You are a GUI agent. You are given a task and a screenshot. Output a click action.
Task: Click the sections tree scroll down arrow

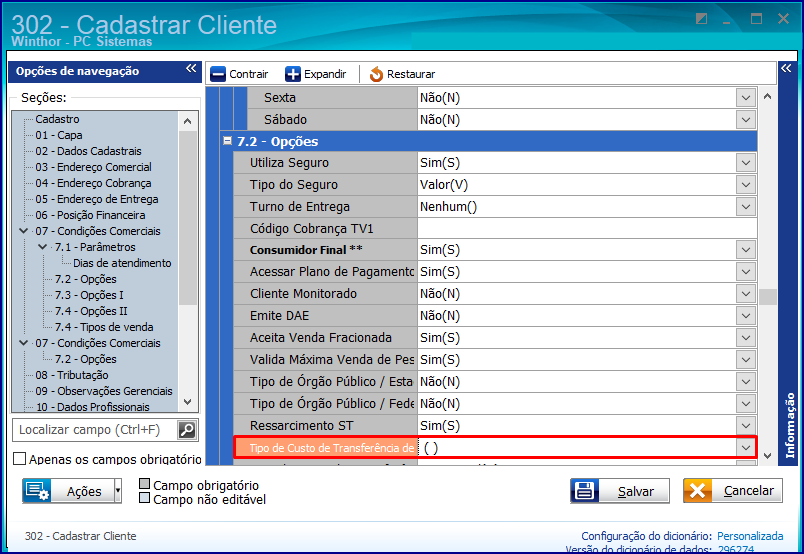(188, 402)
